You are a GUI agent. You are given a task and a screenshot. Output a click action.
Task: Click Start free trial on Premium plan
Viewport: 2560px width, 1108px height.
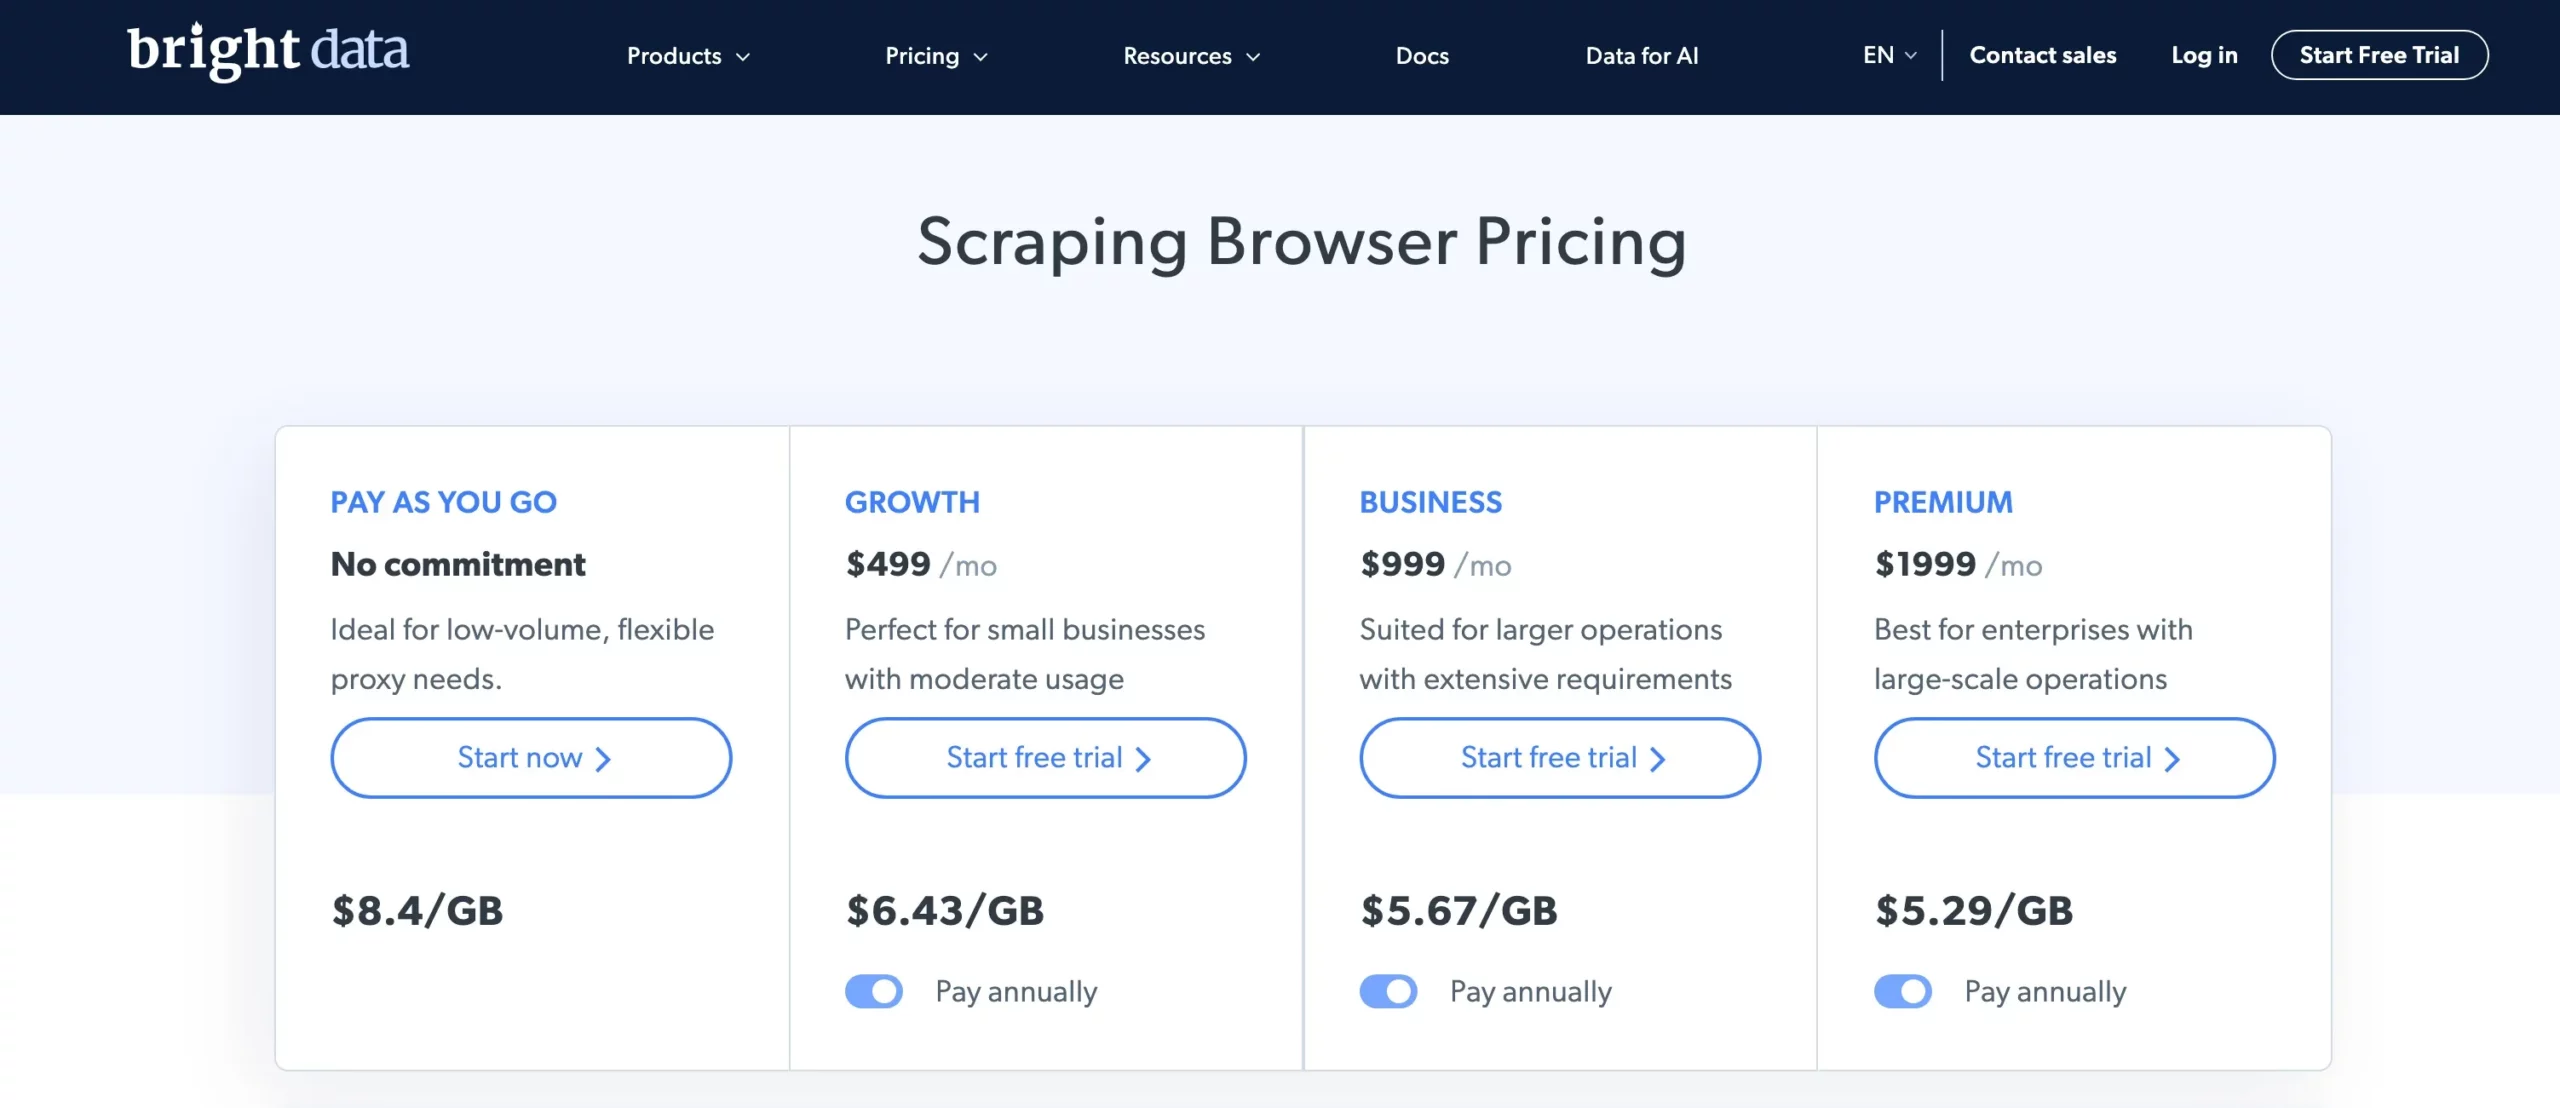(x=2075, y=757)
